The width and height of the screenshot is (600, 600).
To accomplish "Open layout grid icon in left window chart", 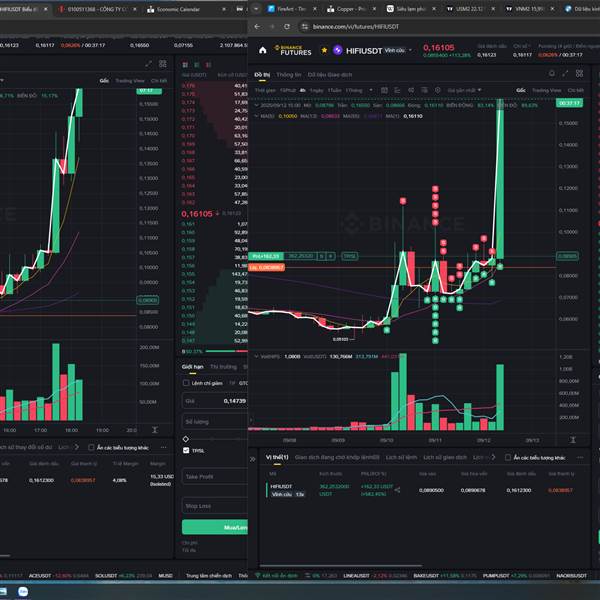I will [x=163, y=64].
